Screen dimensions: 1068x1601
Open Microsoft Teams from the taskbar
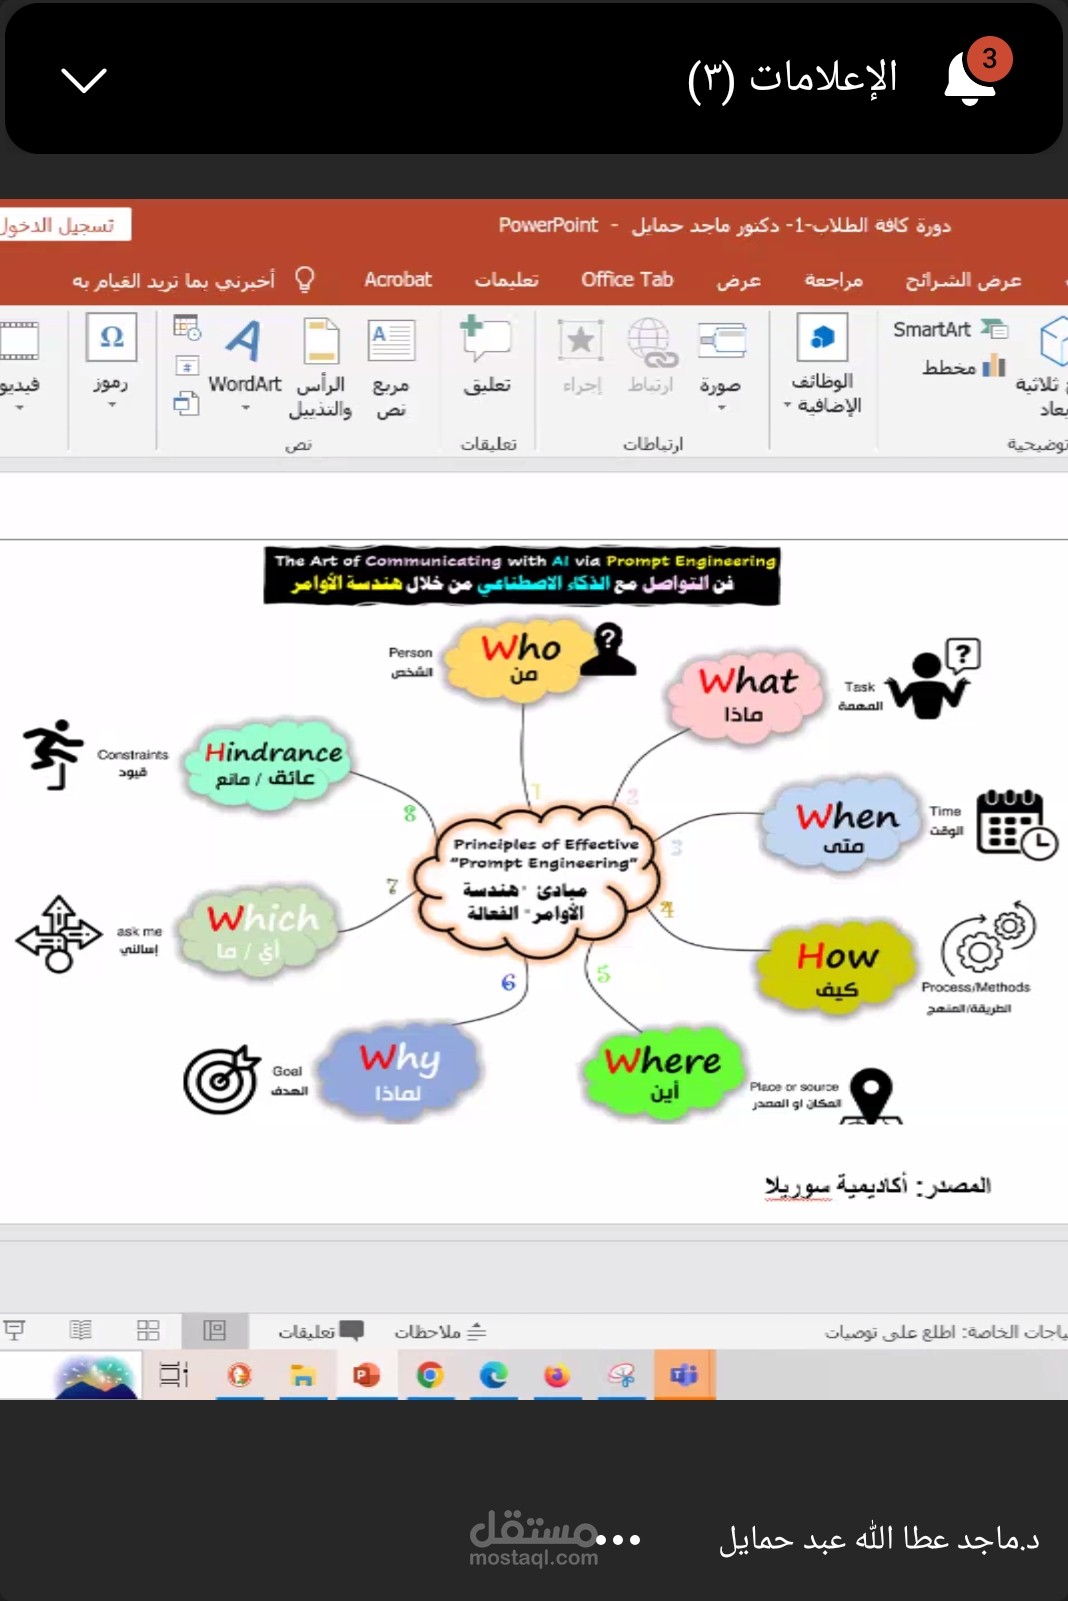685,1375
